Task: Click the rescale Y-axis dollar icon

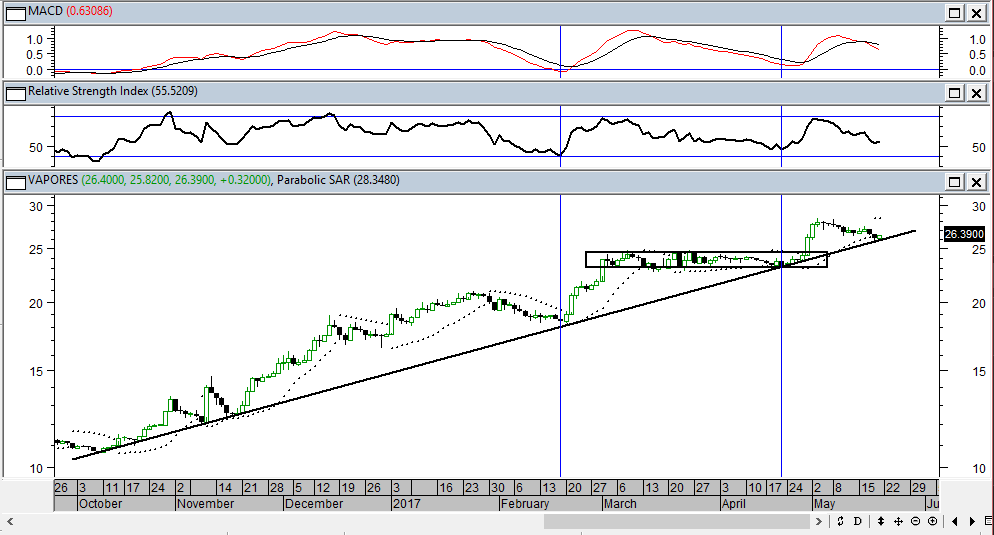Action: [841, 521]
